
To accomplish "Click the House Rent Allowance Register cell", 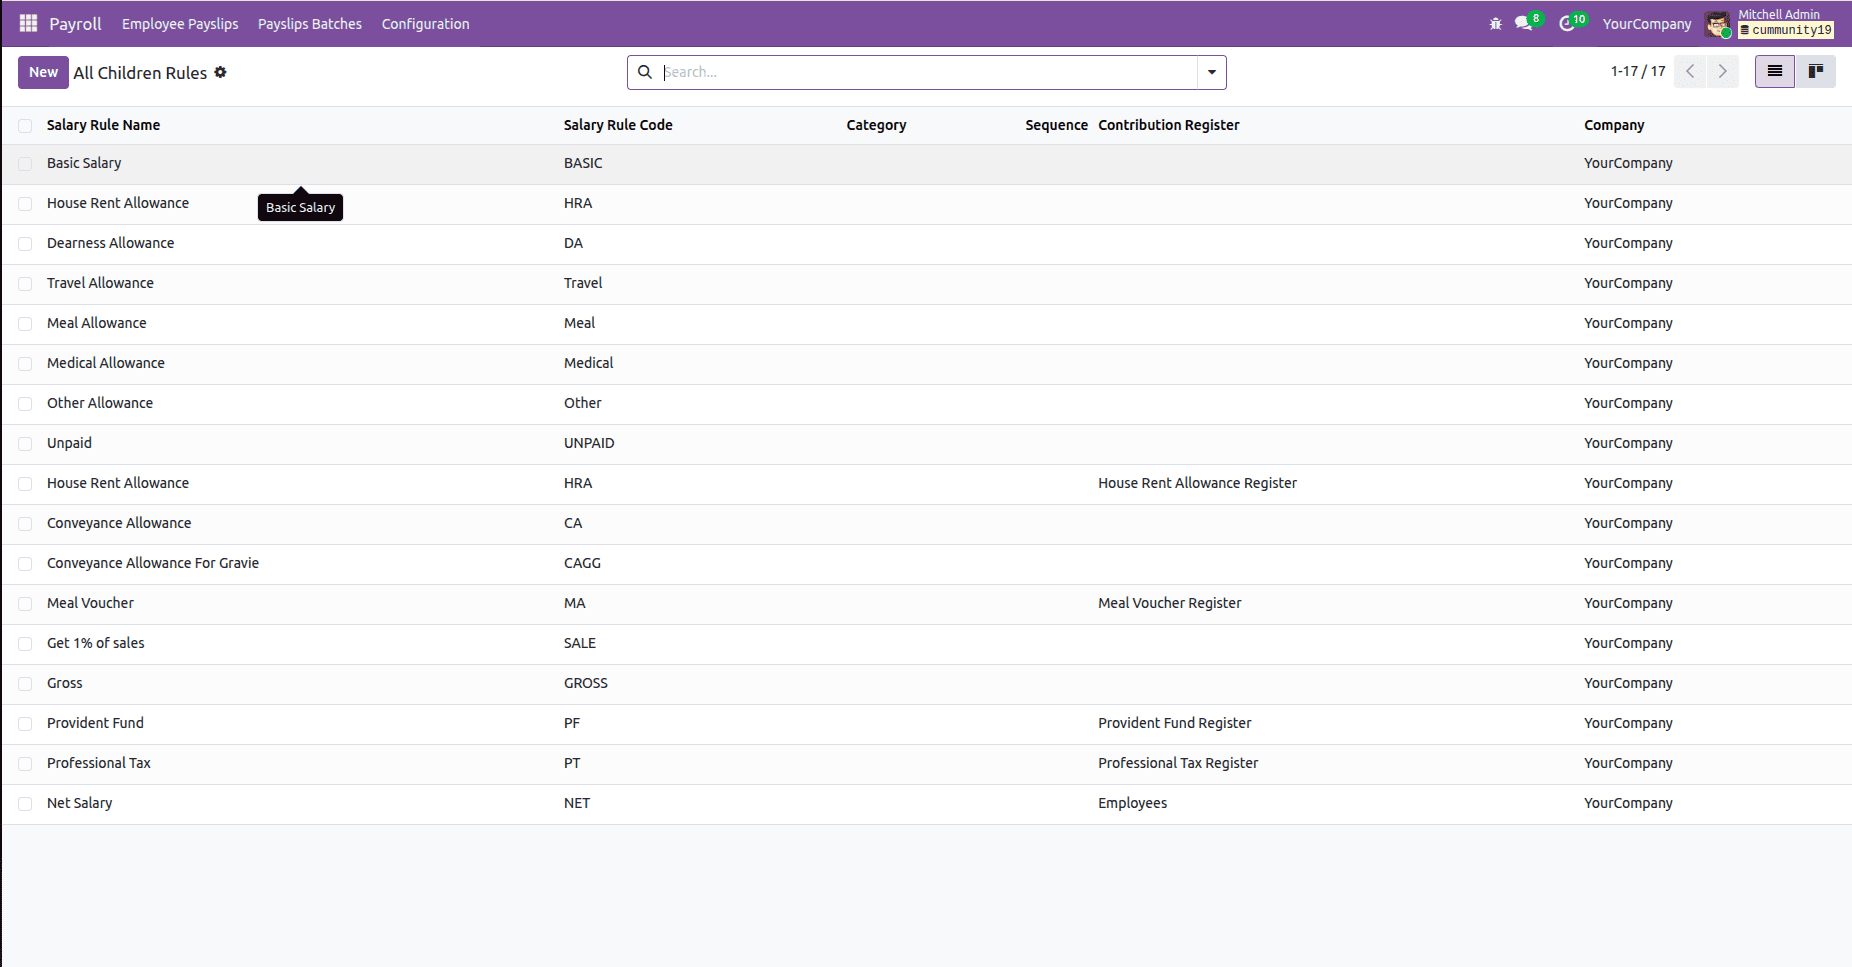I will click(1197, 483).
